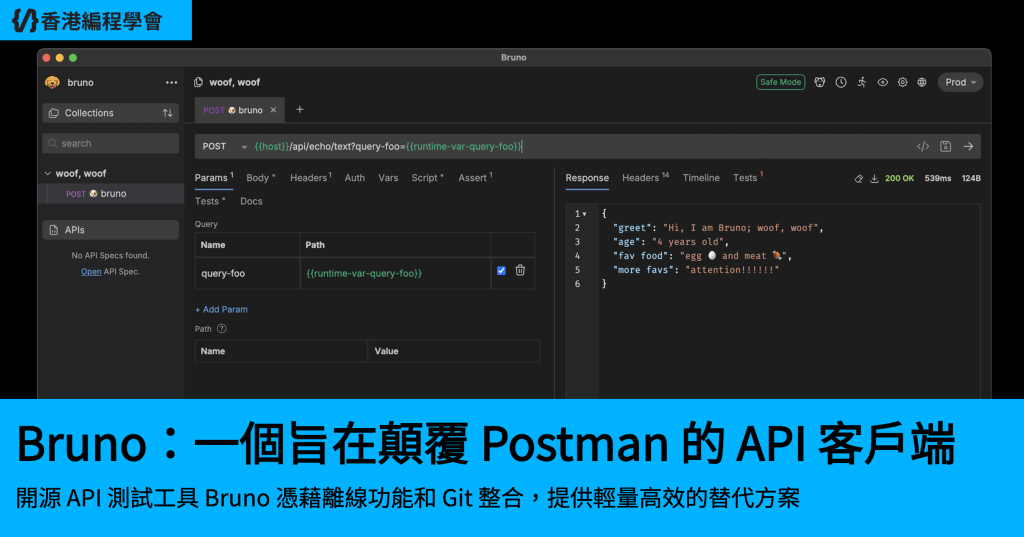Open the API Spec link
Viewport: 1024px width, 537px height.
(x=91, y=271)
